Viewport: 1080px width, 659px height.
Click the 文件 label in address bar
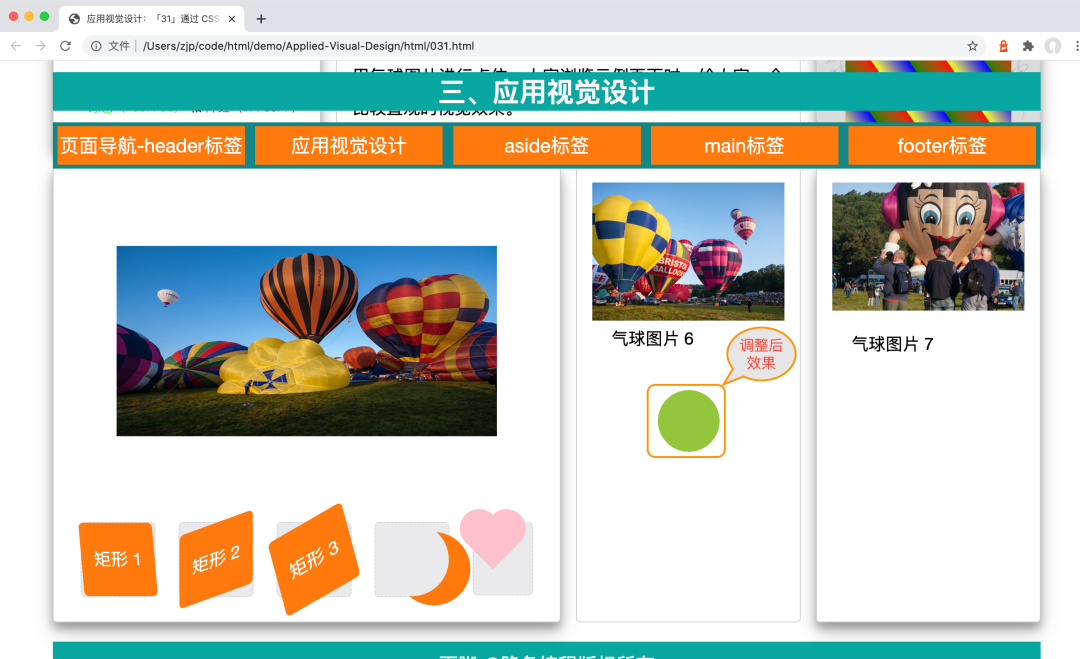click(119, 46)
